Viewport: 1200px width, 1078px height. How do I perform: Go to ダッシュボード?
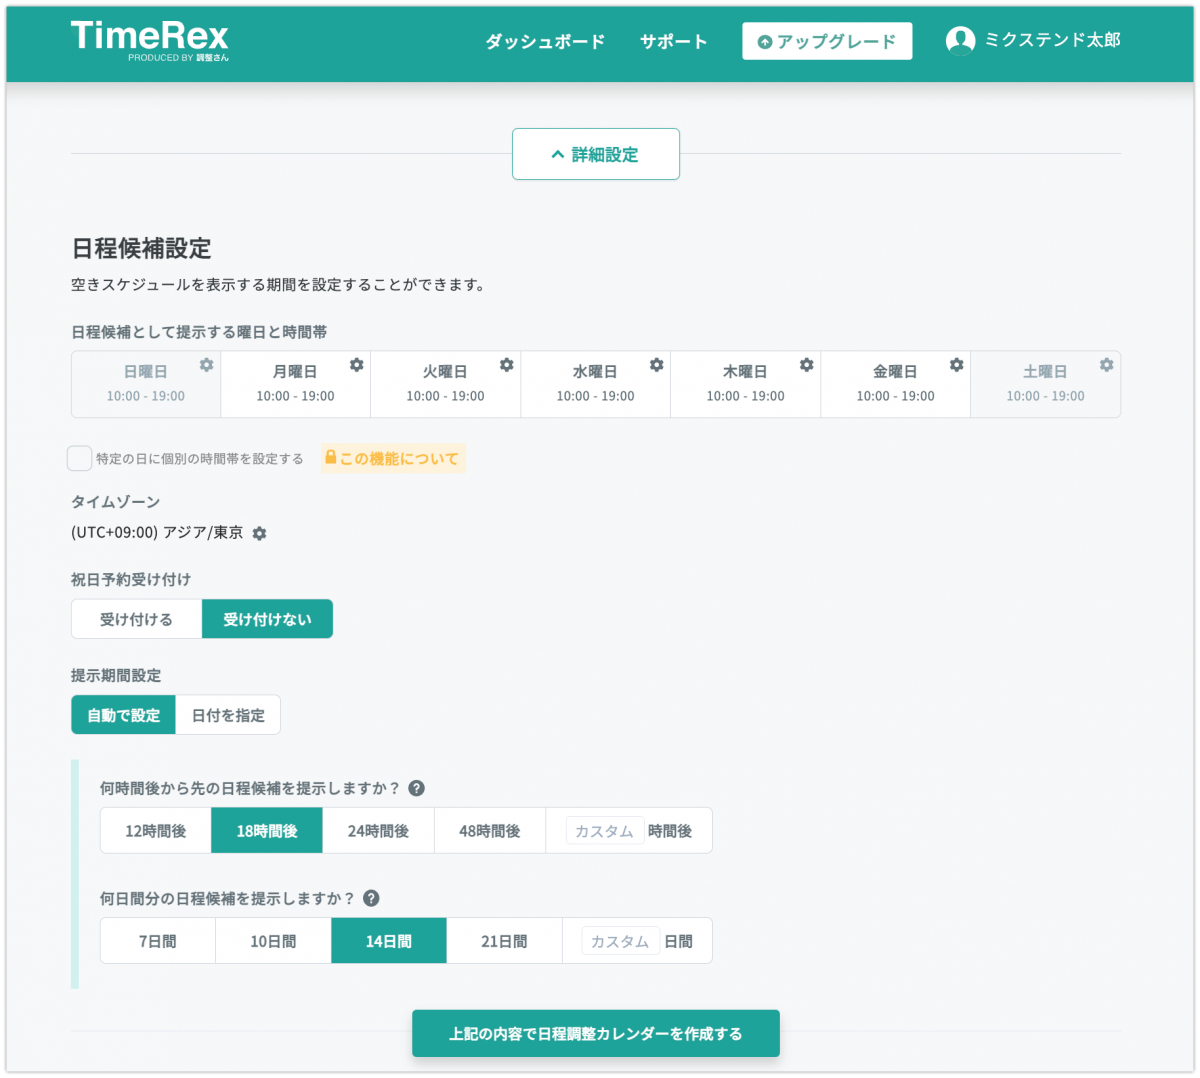(x=544, y=42)
